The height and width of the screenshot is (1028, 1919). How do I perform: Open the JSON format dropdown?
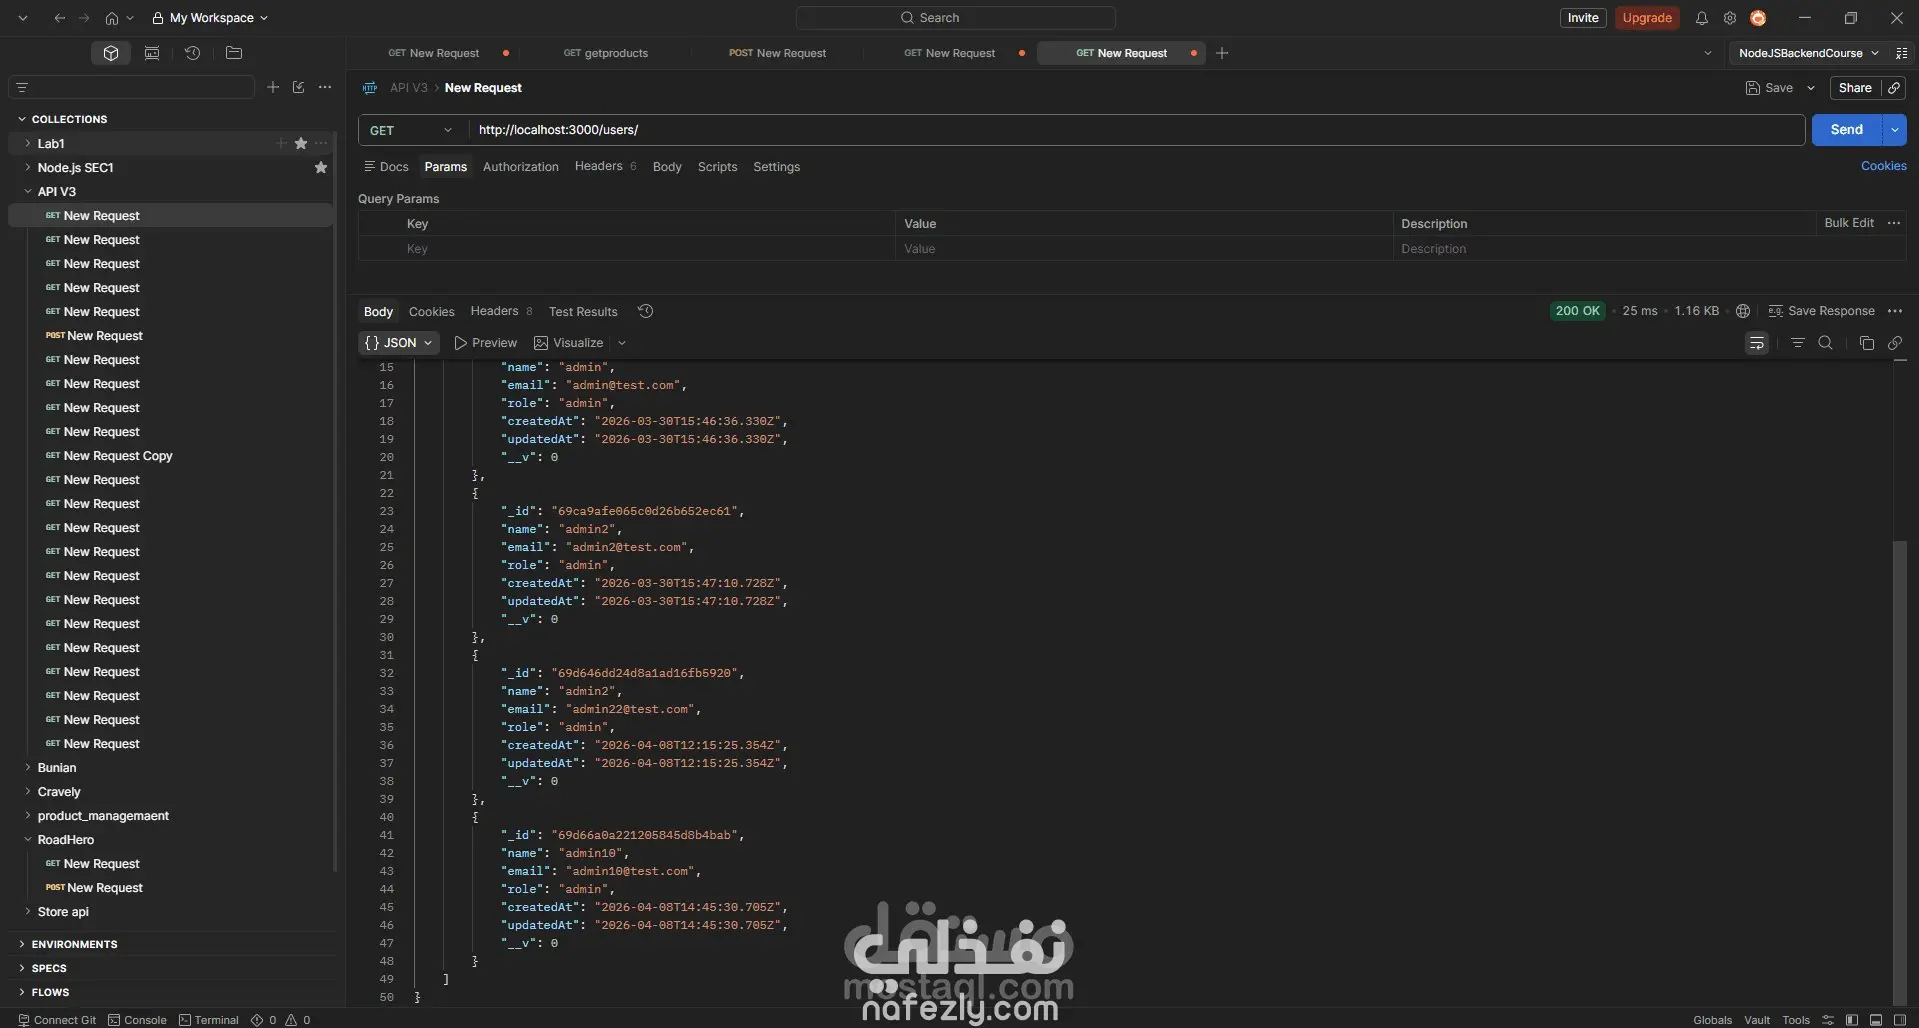[x=399, y=343]
